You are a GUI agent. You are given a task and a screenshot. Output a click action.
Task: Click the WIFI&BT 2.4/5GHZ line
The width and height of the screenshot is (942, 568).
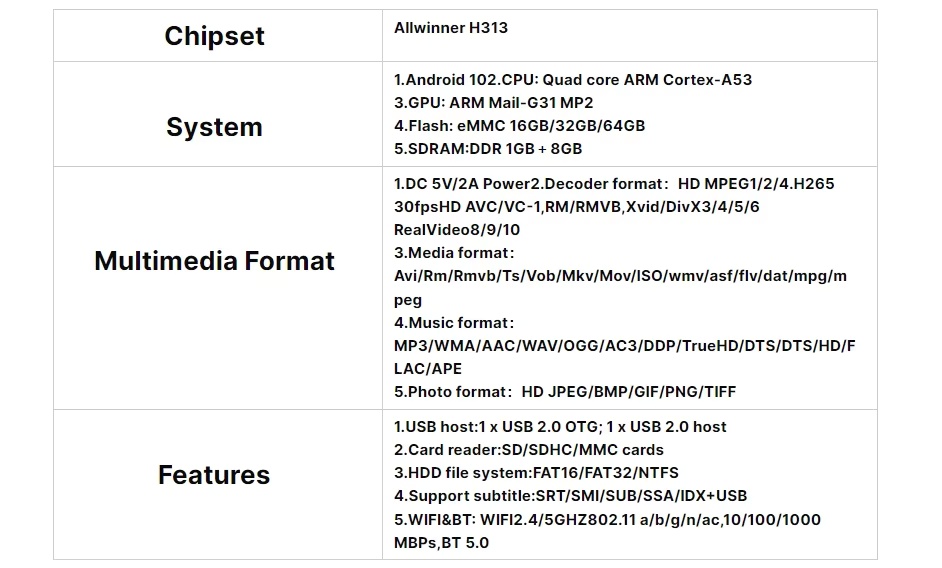pos(607,520)
